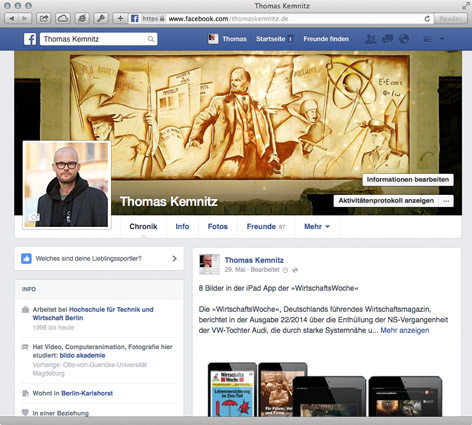Click Aktivitätenprotokoll anzeigen button
This screenshot has height=425, width=472.
click(386, 201)
